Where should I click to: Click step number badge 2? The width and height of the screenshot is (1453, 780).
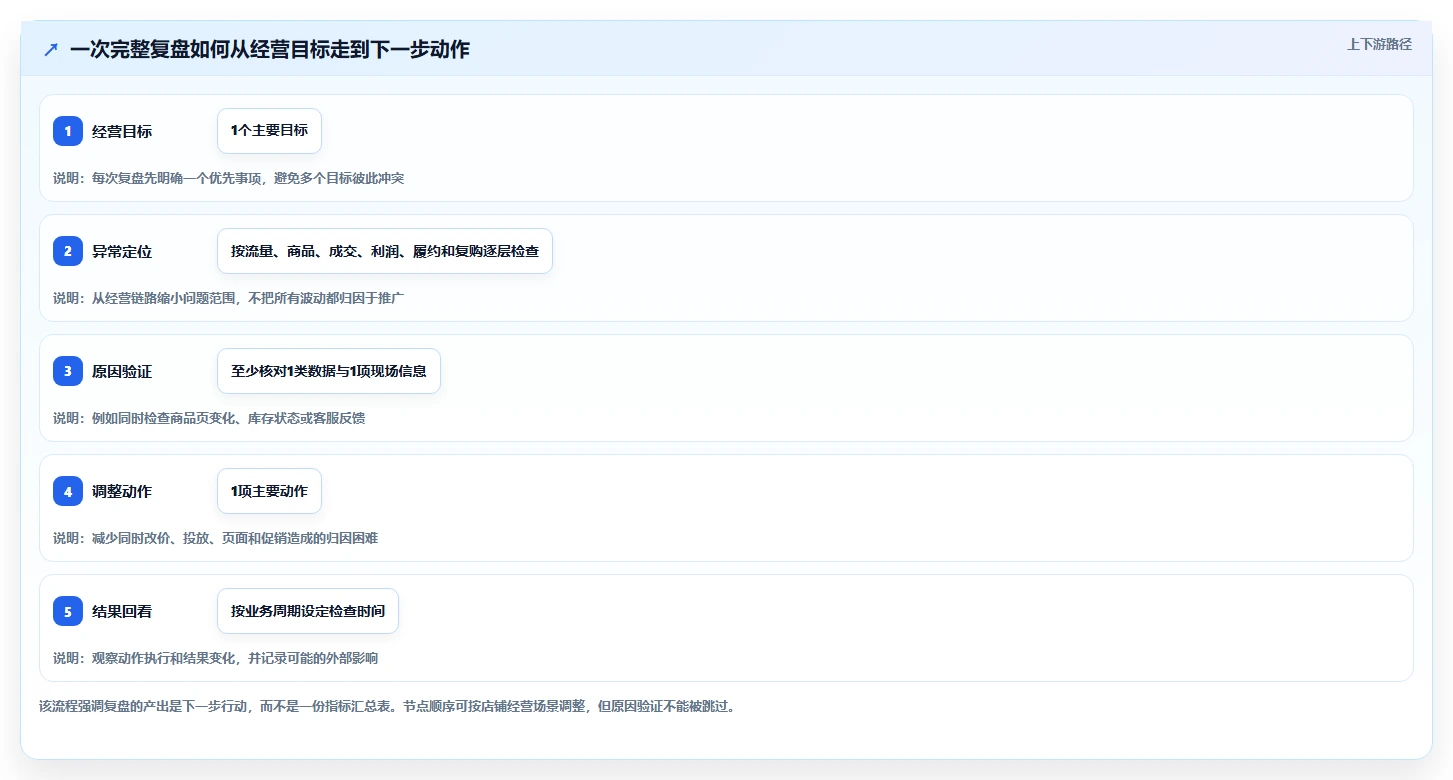(x=68, y=251)
